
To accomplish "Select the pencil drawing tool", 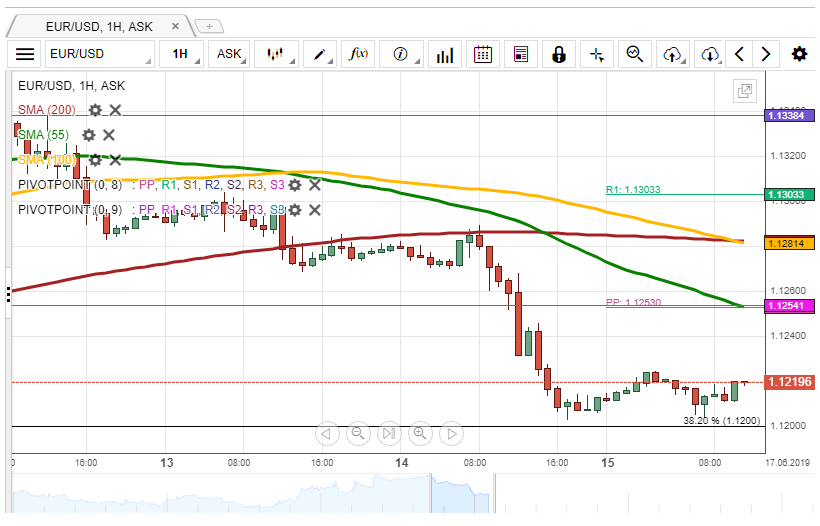I will point(319,54).
